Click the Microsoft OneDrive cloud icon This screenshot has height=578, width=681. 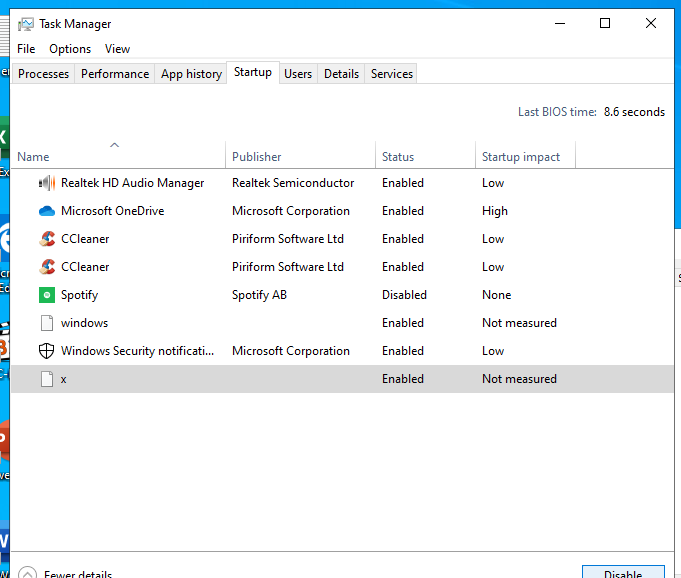[47, 211]
